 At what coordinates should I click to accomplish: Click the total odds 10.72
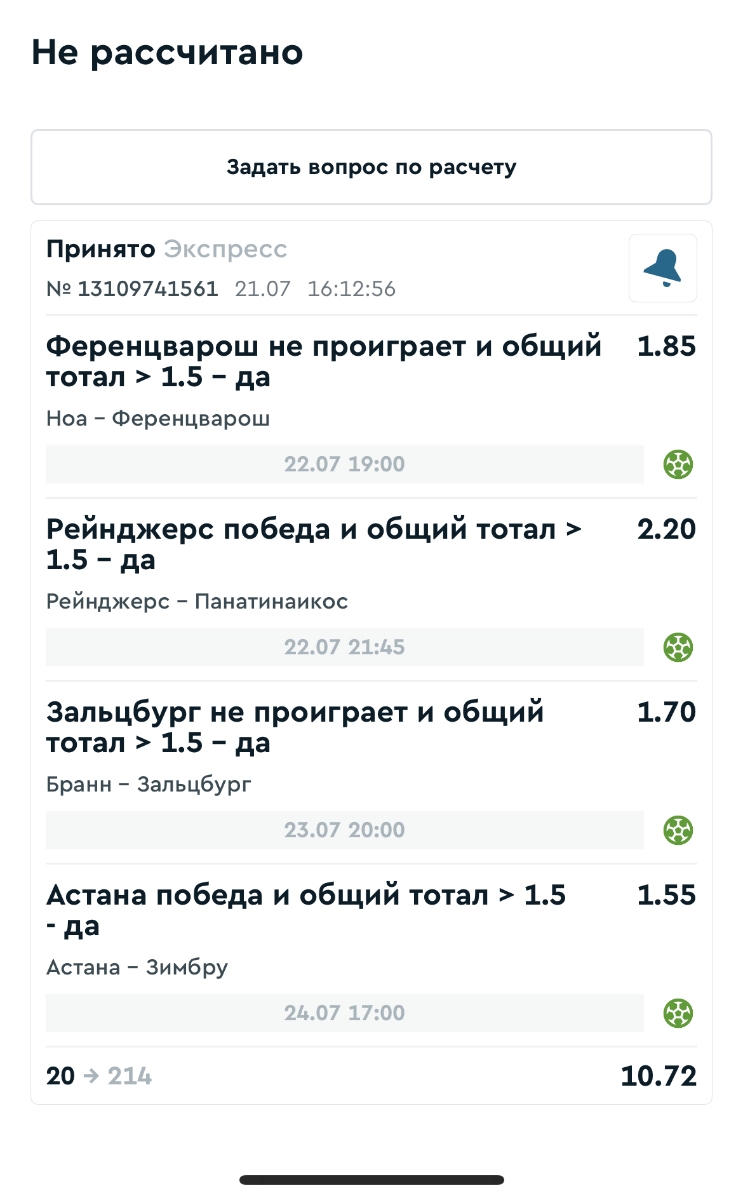658,1076
